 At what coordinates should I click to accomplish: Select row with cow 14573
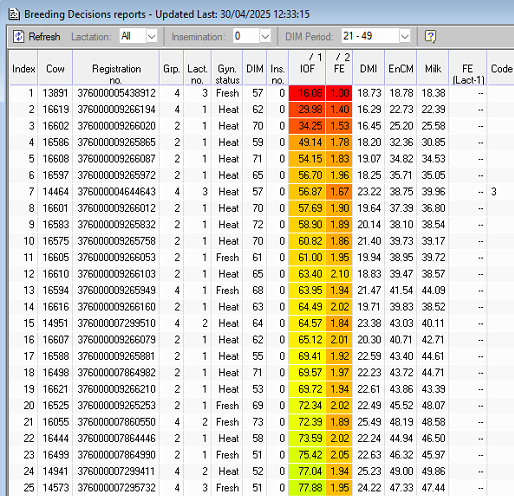(x=257, y=488)
